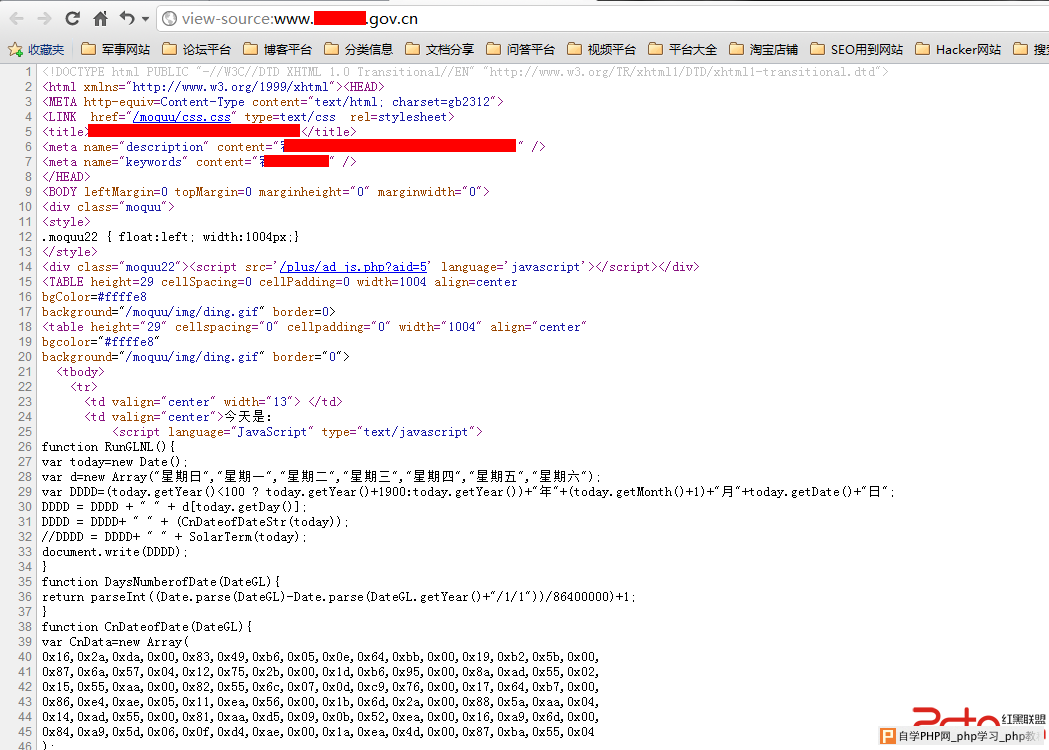Click the curved restore arrow icon
The width and height of the screenshot is (1049, 750).
tap(127, 18)
